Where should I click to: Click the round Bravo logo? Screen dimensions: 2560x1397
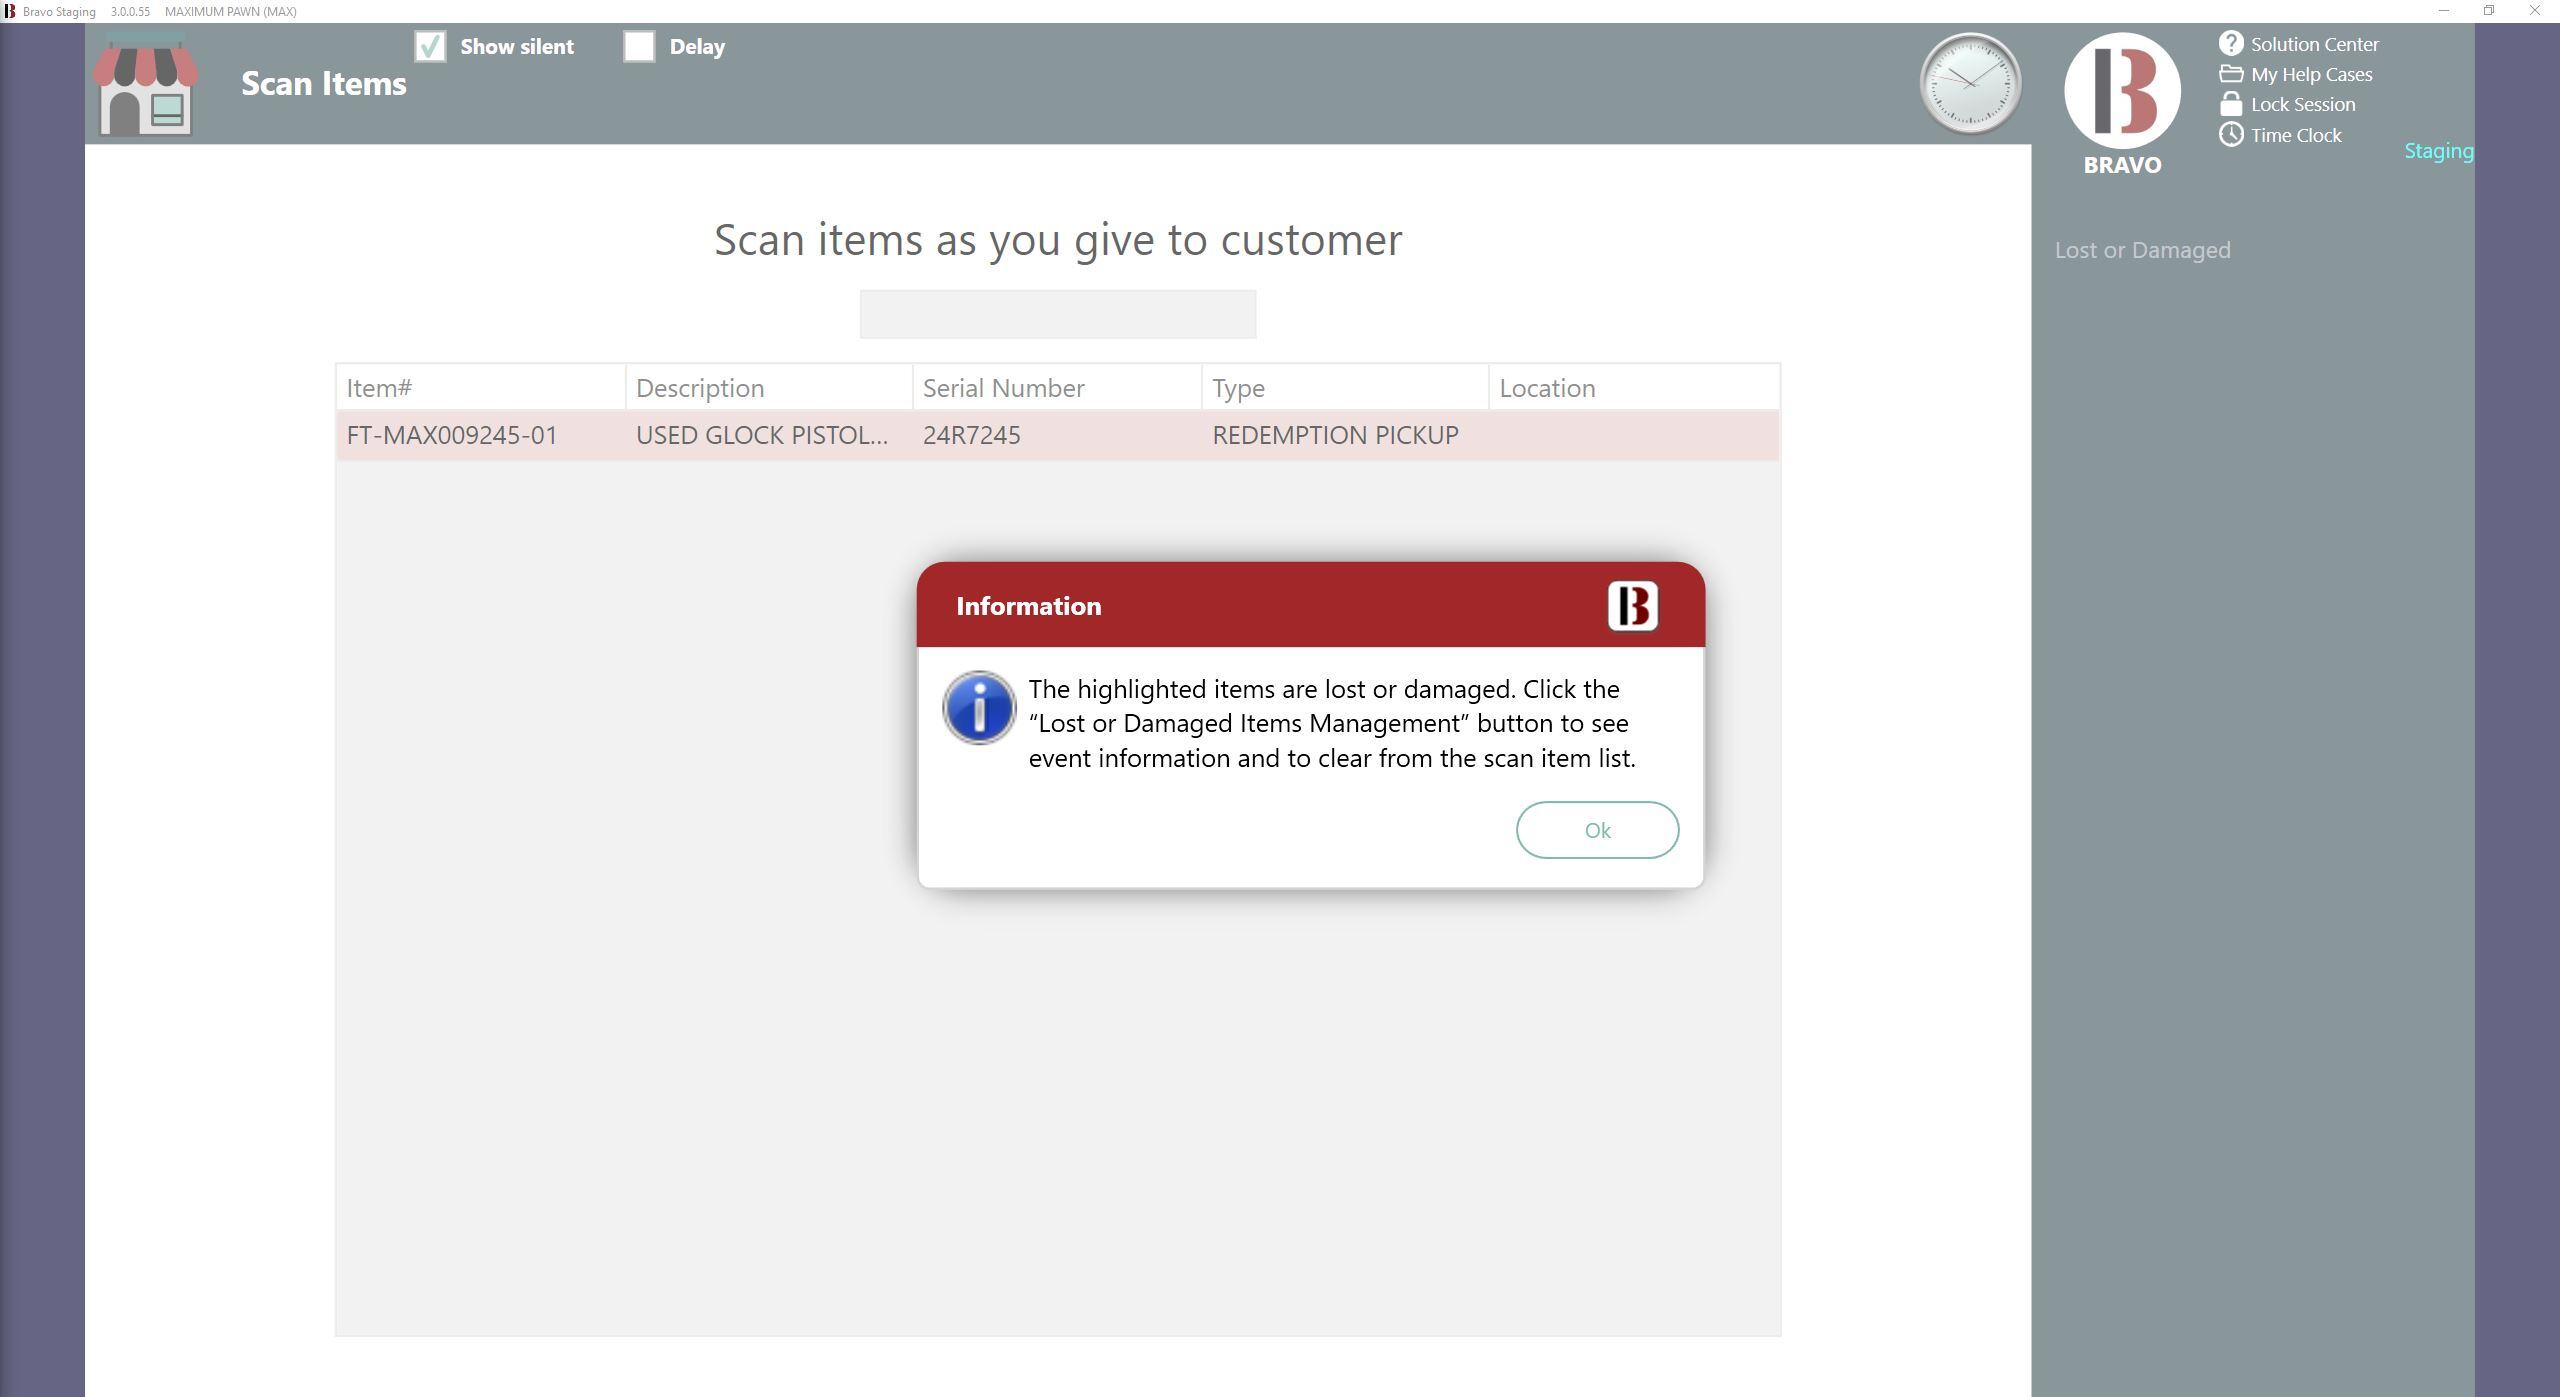tap(2121, 91)
